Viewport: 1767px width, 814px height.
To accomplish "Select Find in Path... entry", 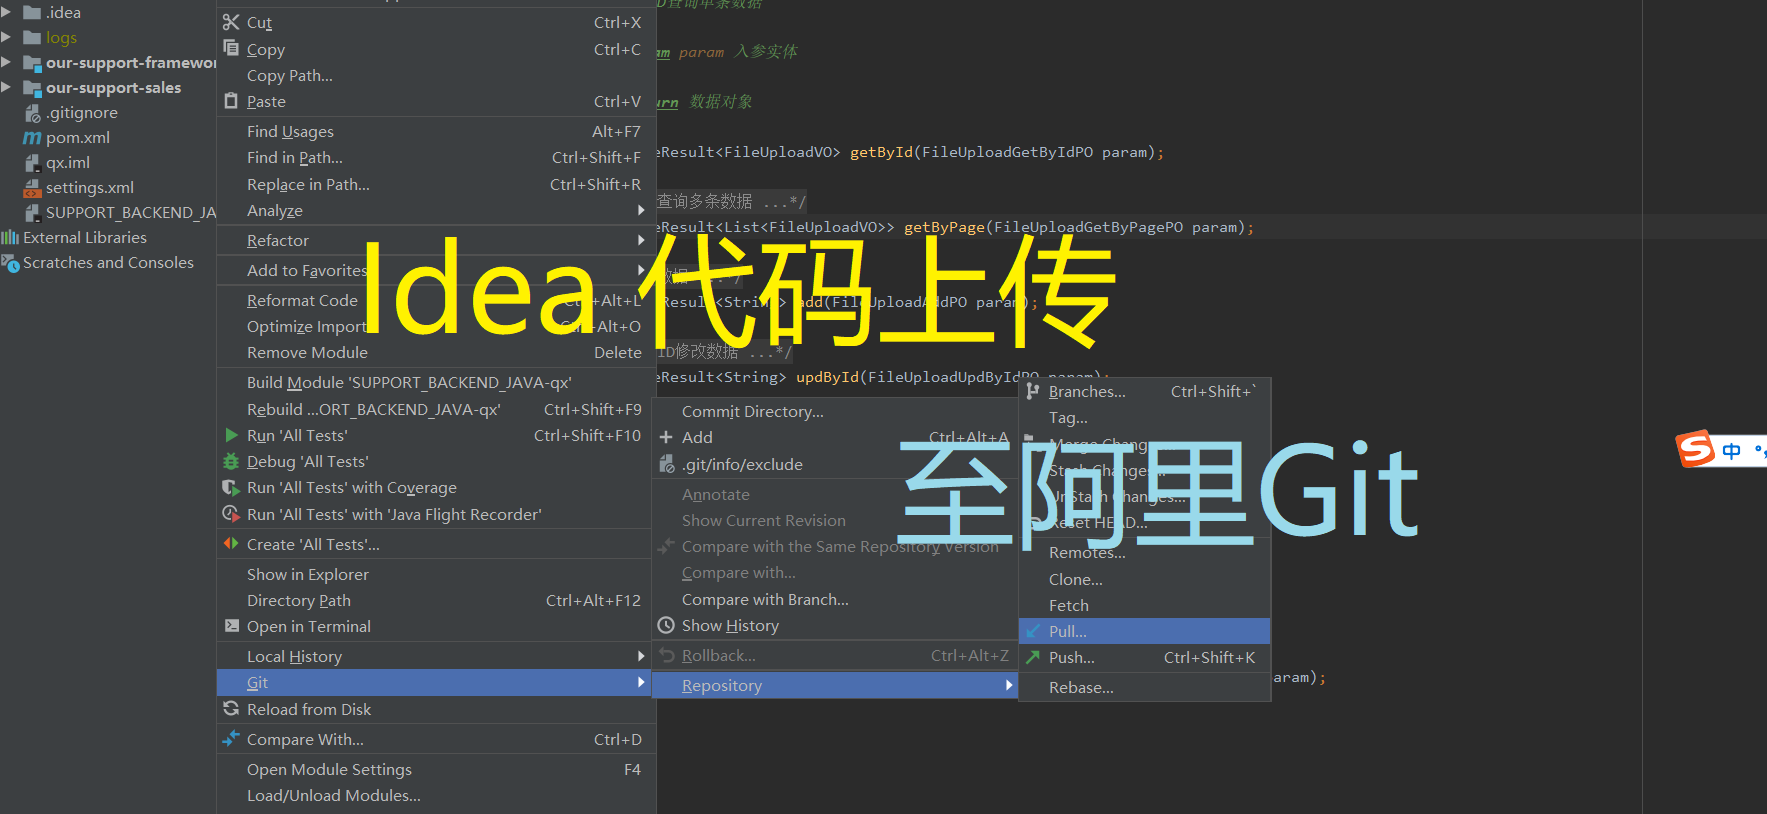I will click(436, 157).
